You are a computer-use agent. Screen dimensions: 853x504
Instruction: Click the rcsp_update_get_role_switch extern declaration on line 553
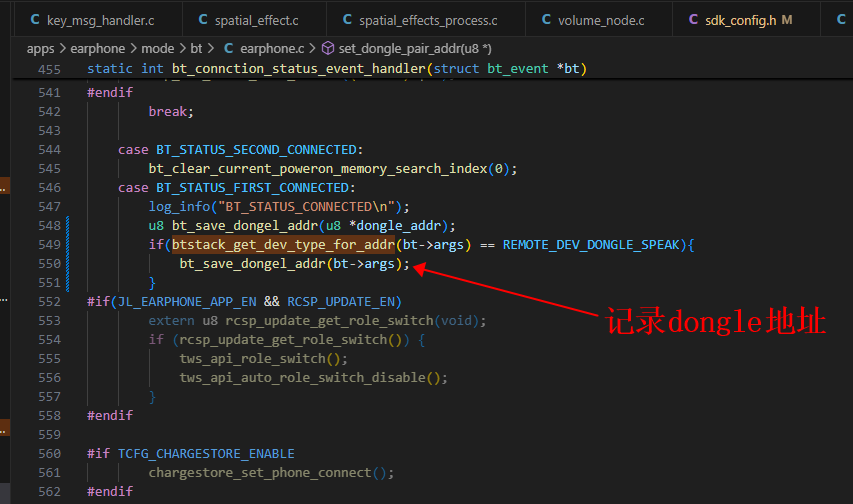pos(317,321)
